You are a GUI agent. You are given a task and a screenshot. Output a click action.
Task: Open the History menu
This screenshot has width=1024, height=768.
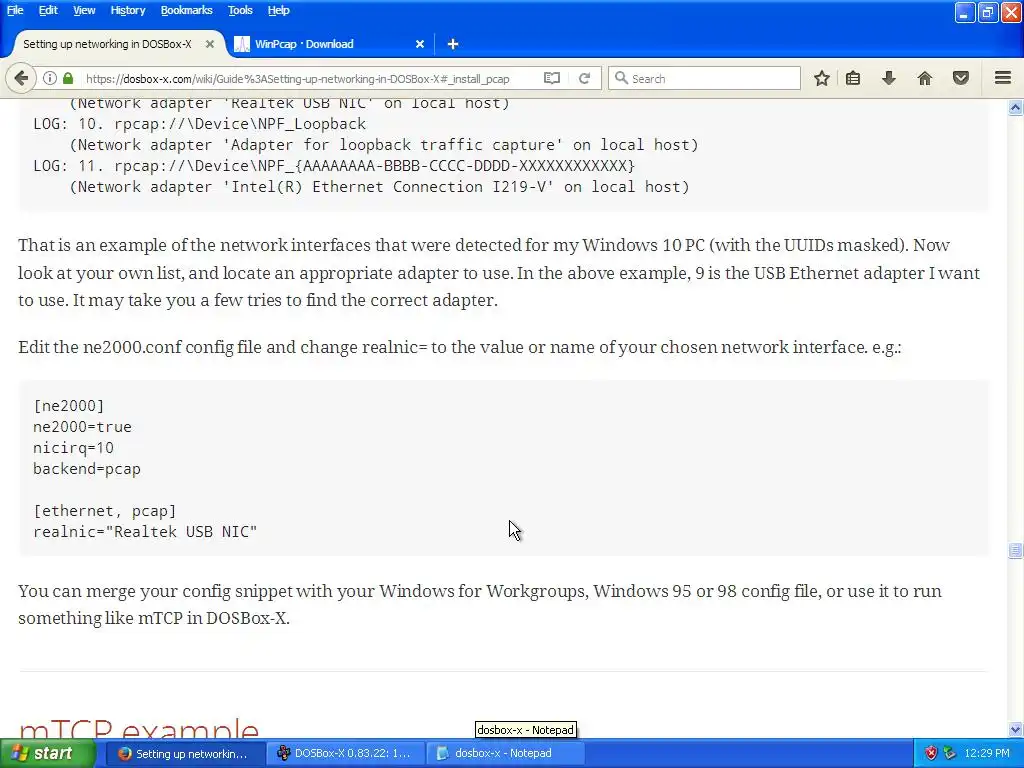127,10
